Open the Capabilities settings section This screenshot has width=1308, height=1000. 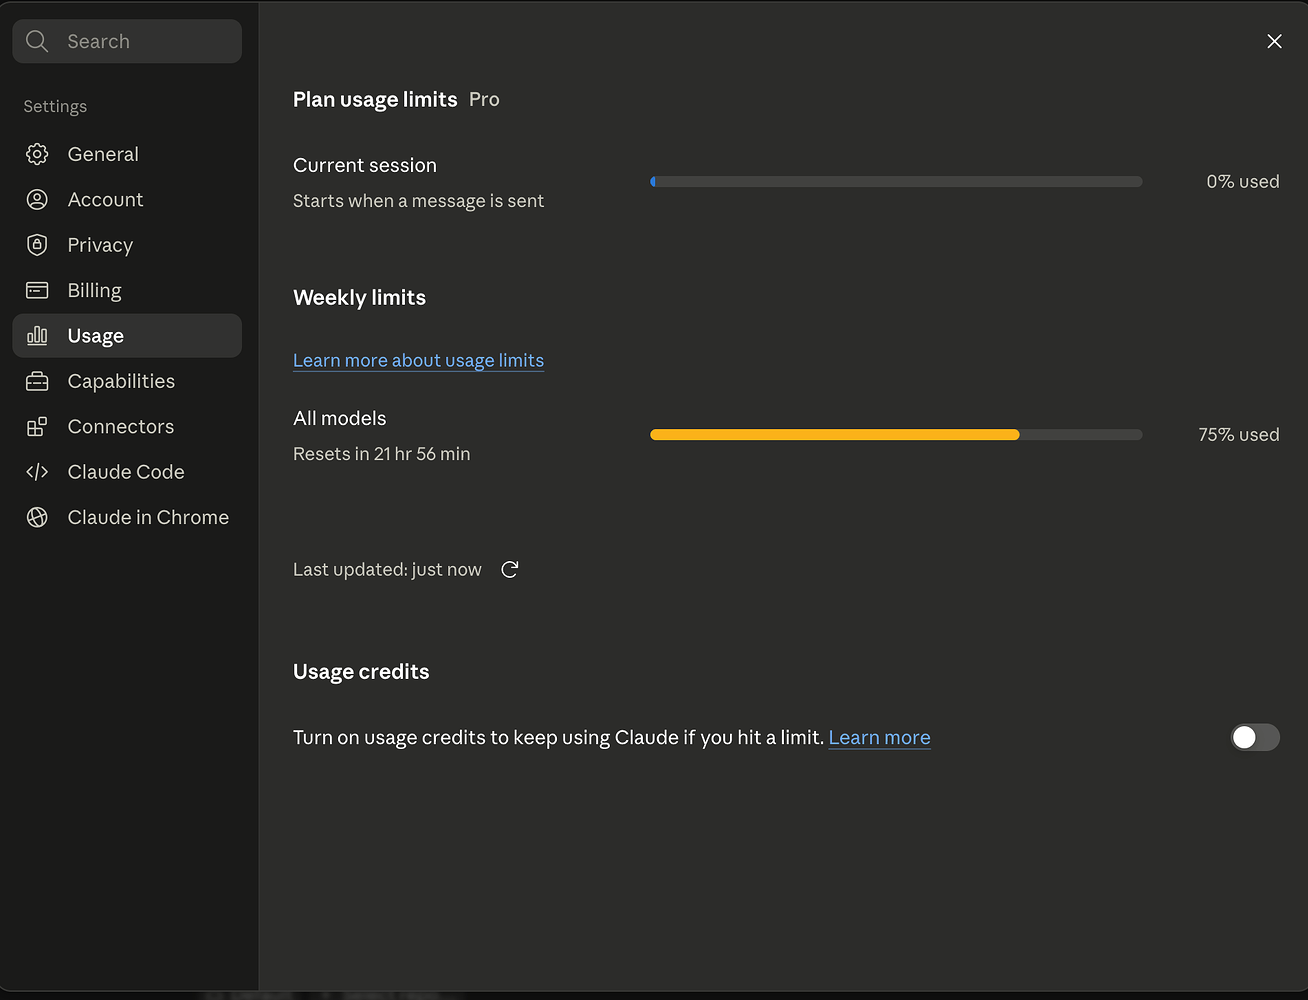127,381
